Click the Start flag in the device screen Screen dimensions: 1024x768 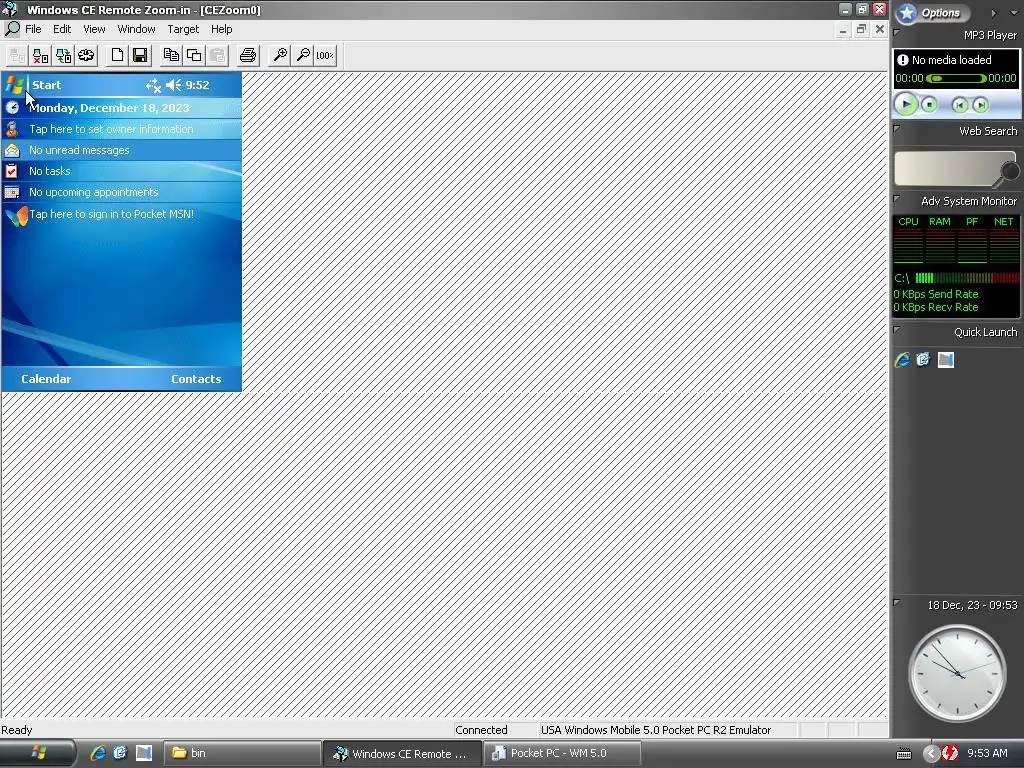tap(15, 85)
